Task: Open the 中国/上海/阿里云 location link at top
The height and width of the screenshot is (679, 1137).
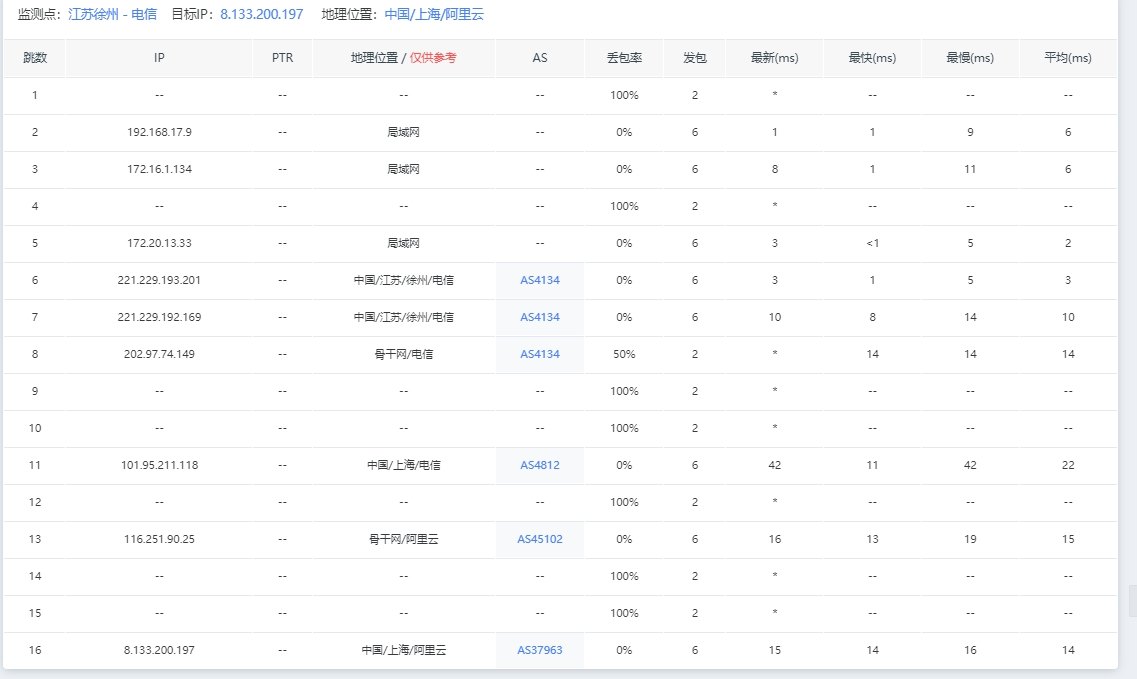Action: point(434,15)
